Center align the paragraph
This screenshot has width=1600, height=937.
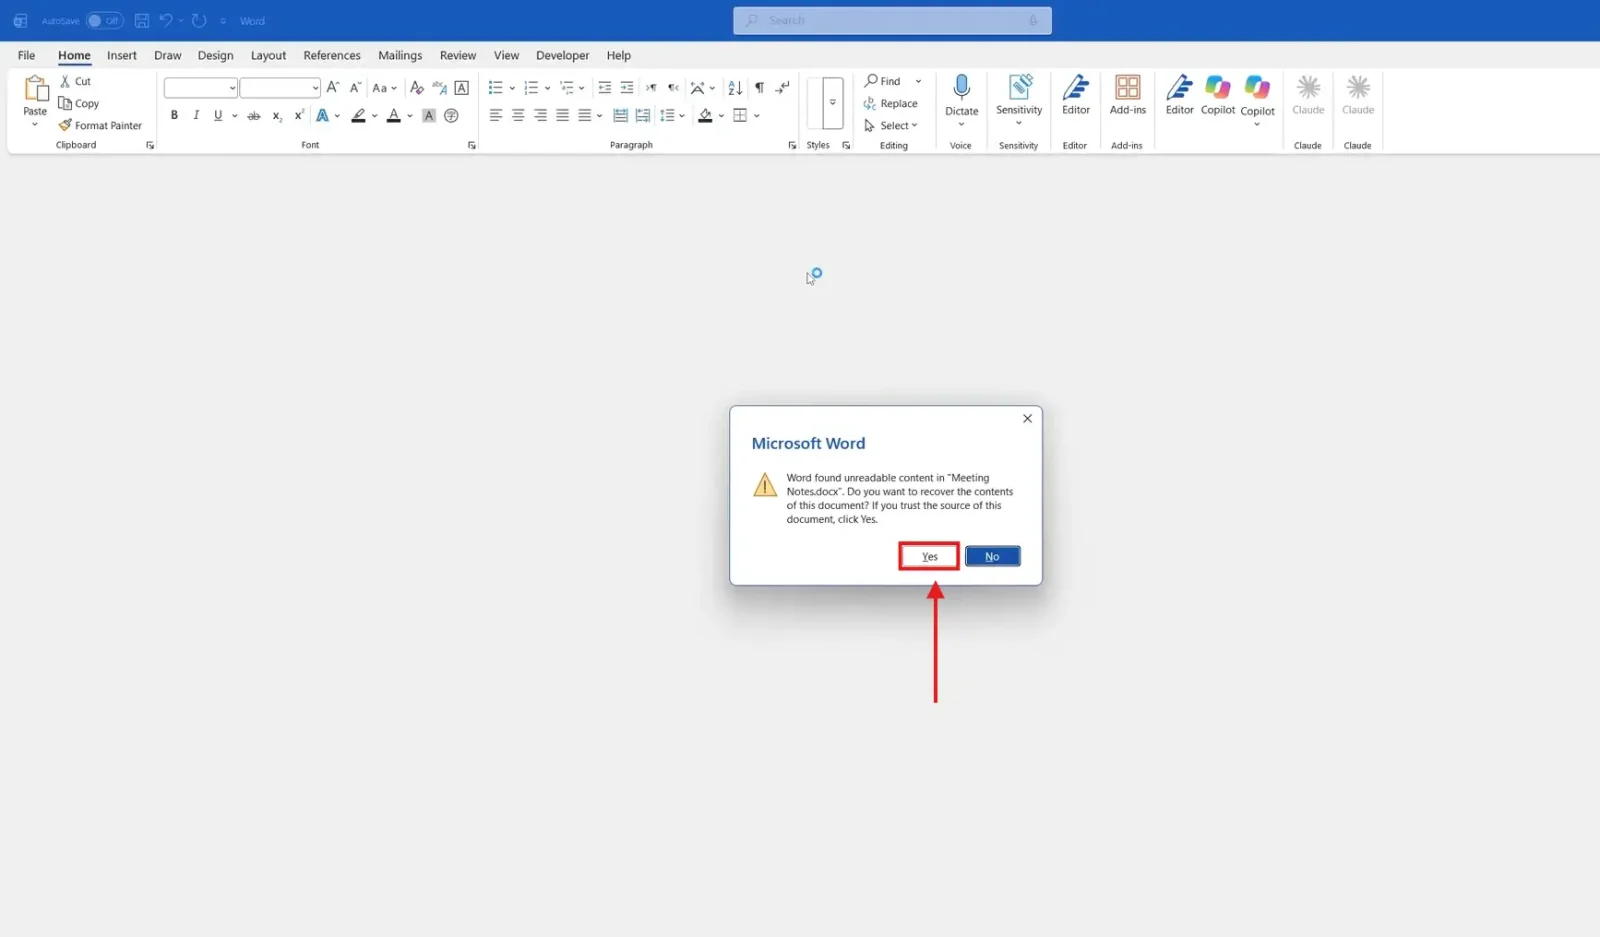(518, 116)
